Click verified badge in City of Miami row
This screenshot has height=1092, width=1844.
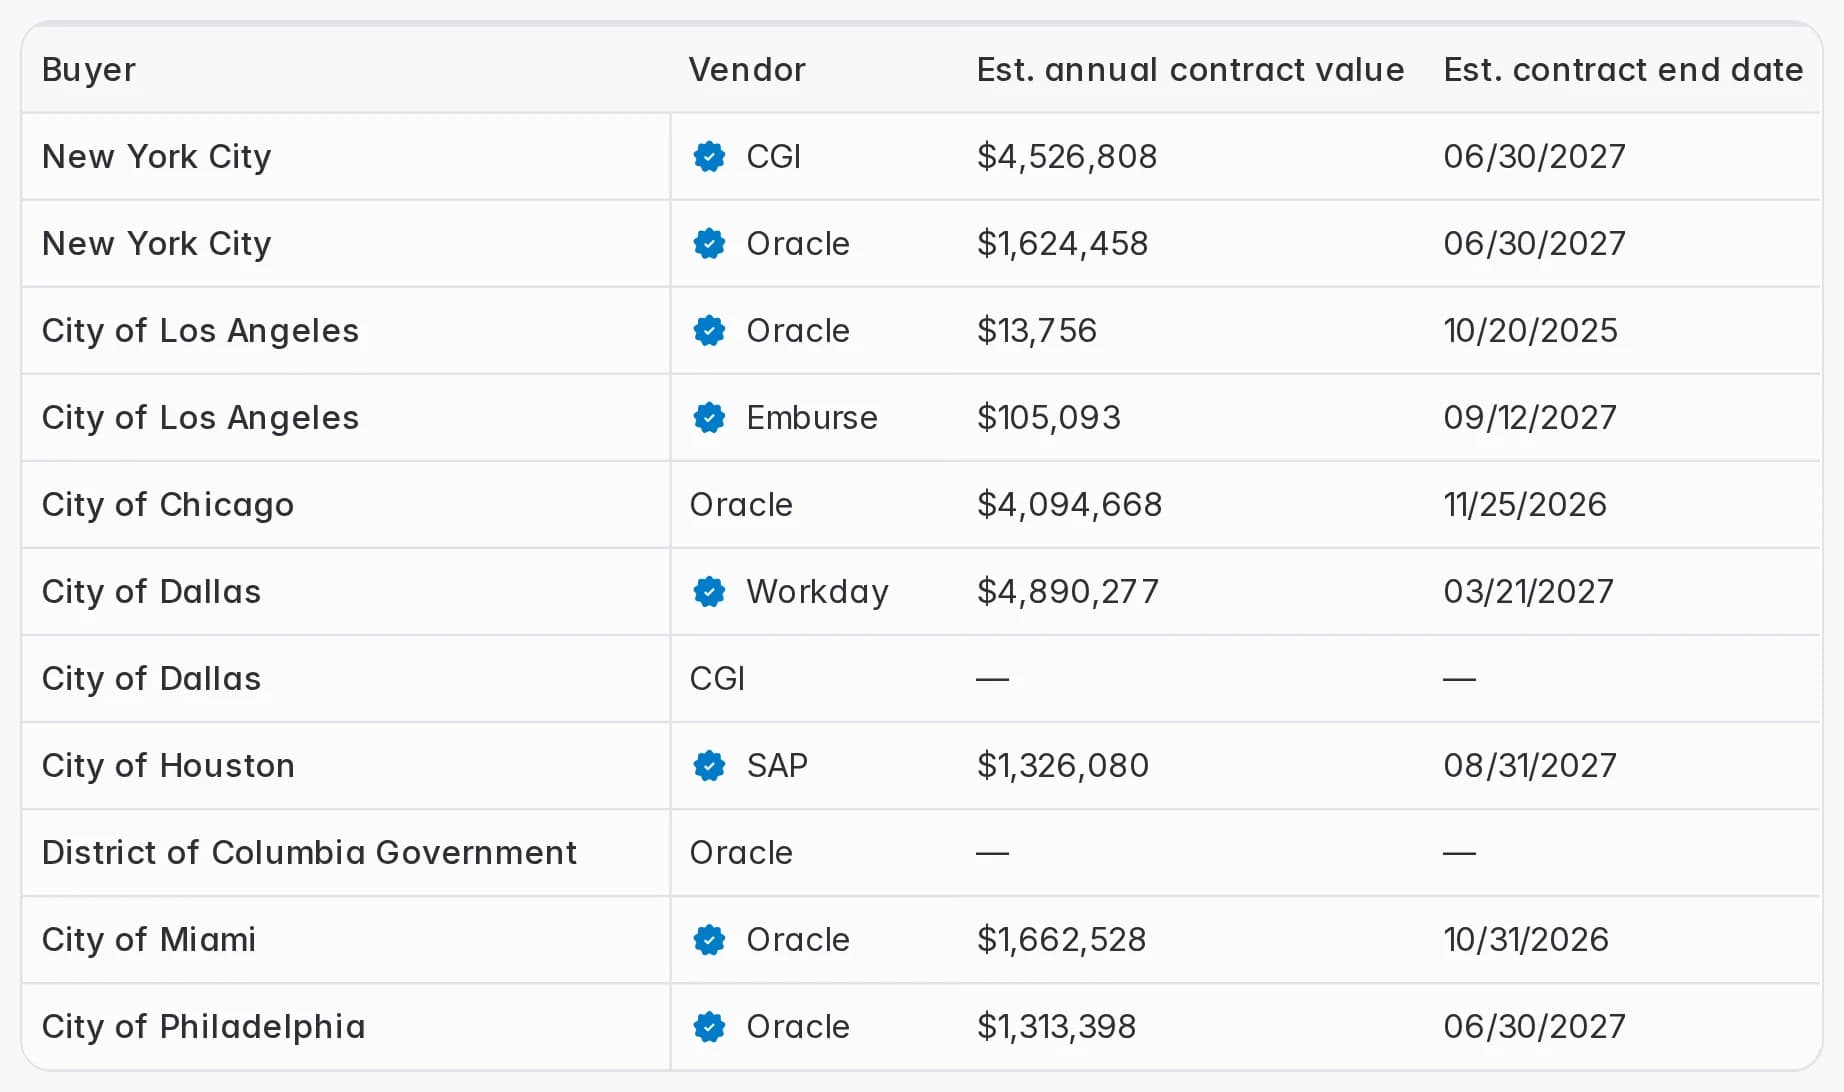pos(709,940)
